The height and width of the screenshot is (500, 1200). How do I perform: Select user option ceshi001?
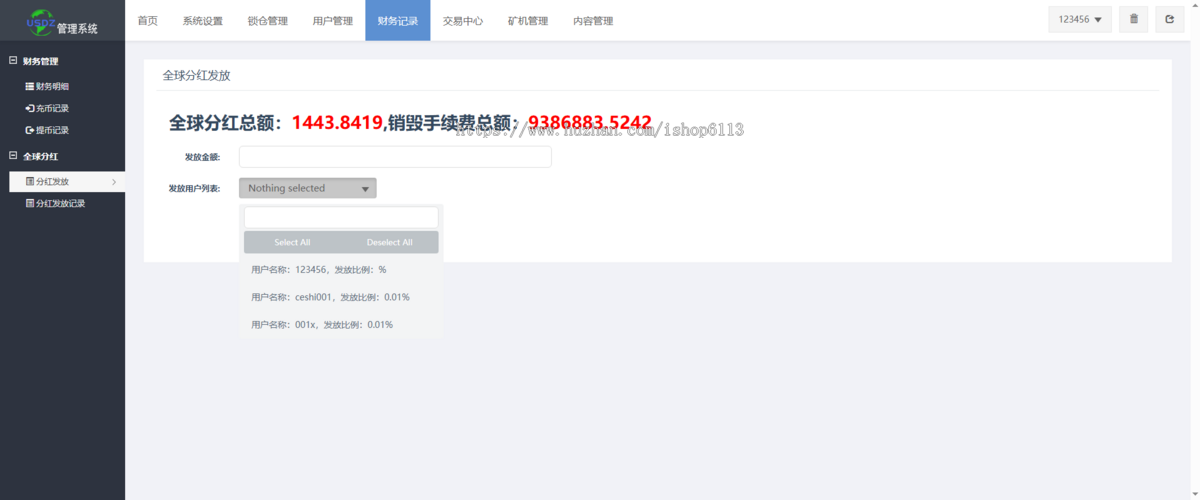coord(341,297)
